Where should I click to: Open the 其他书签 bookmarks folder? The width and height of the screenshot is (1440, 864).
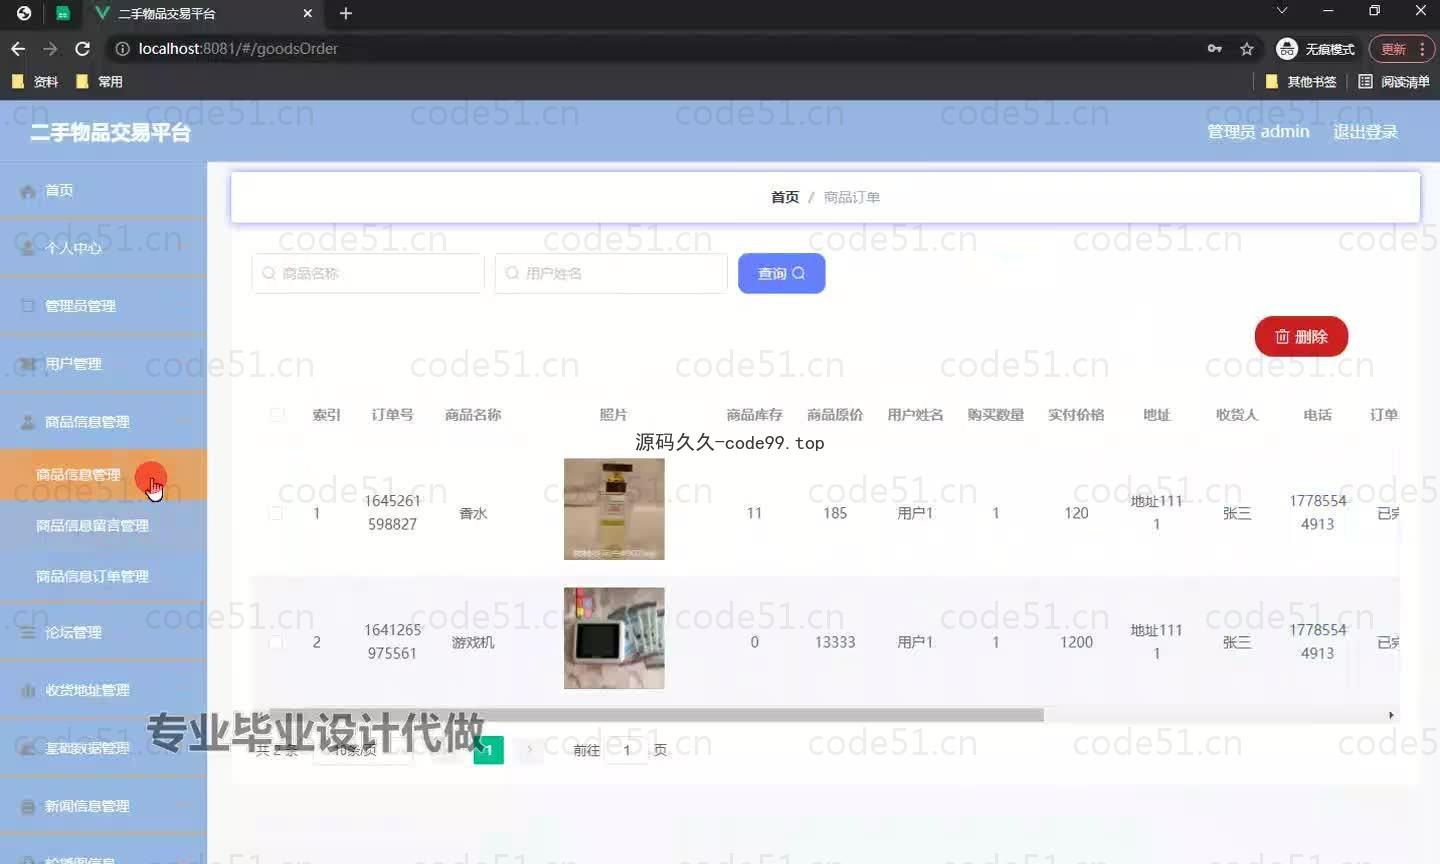(1301, 82)
